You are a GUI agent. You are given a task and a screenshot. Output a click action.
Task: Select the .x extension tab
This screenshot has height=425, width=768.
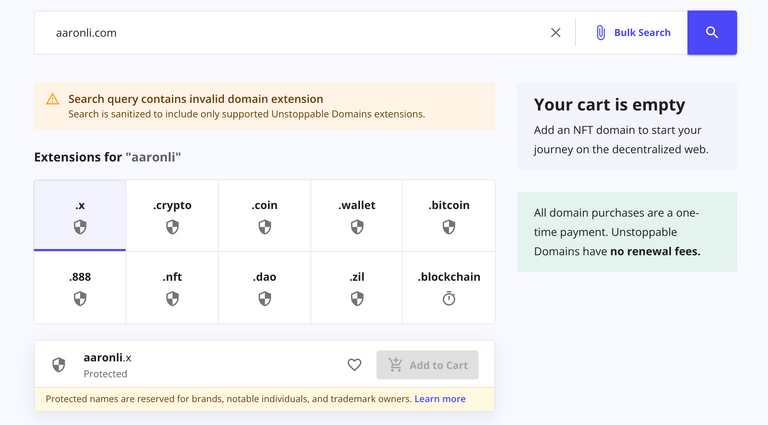(80, 215)
